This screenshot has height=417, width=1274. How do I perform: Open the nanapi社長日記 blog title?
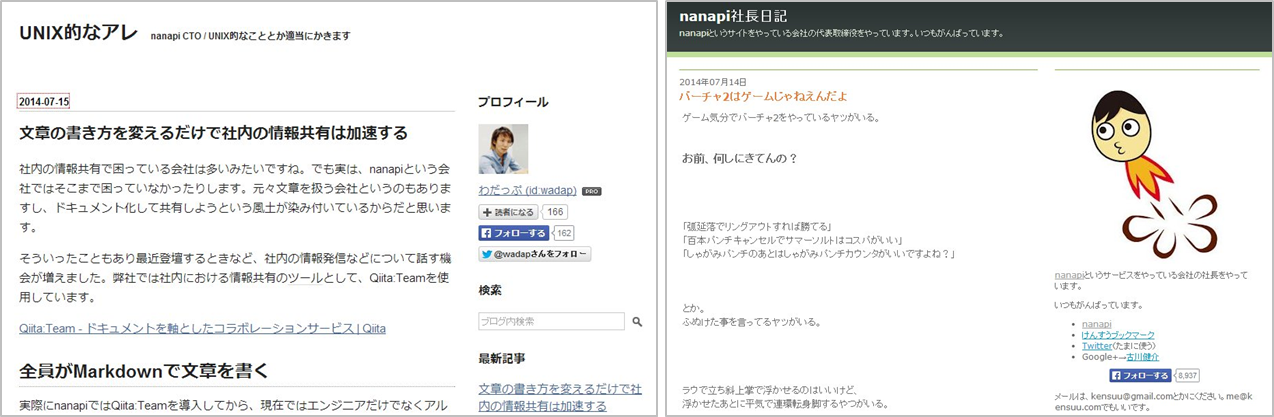[733, 16]
